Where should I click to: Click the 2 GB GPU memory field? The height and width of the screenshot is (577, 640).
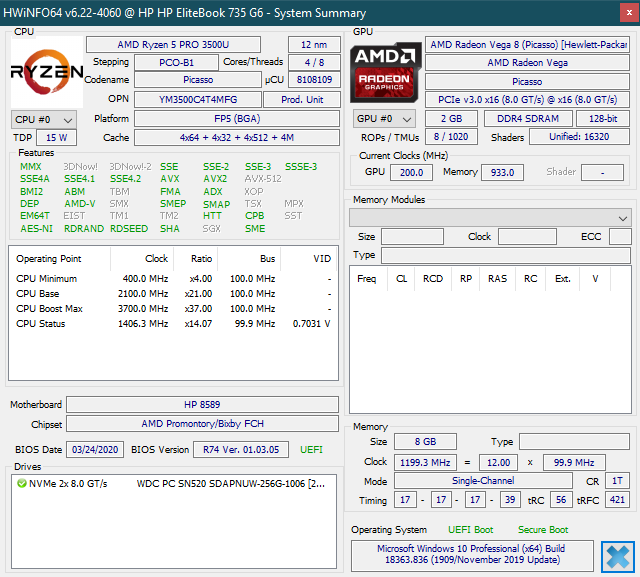coord(451,119)
